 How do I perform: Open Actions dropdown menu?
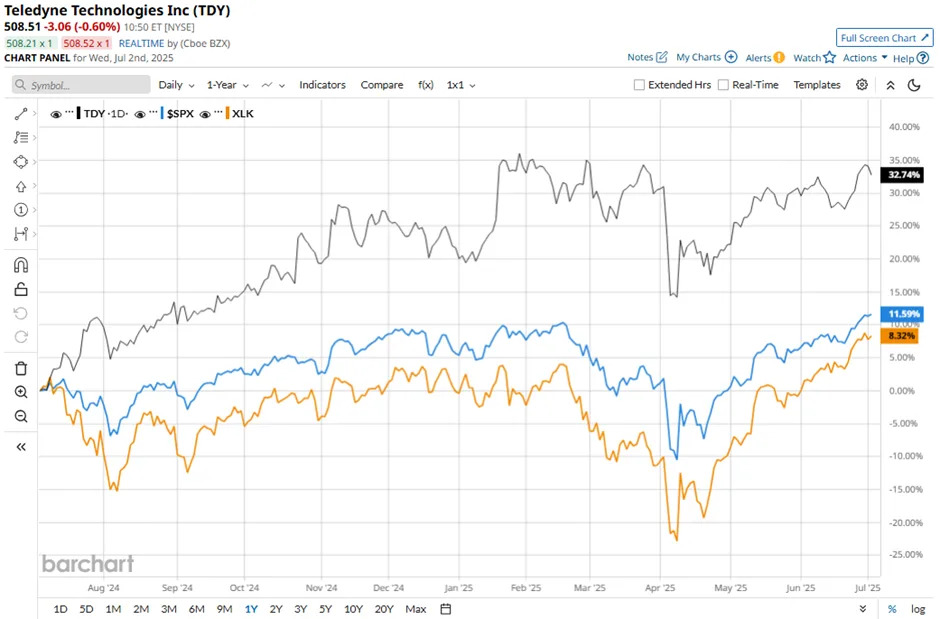coord(865,58)
